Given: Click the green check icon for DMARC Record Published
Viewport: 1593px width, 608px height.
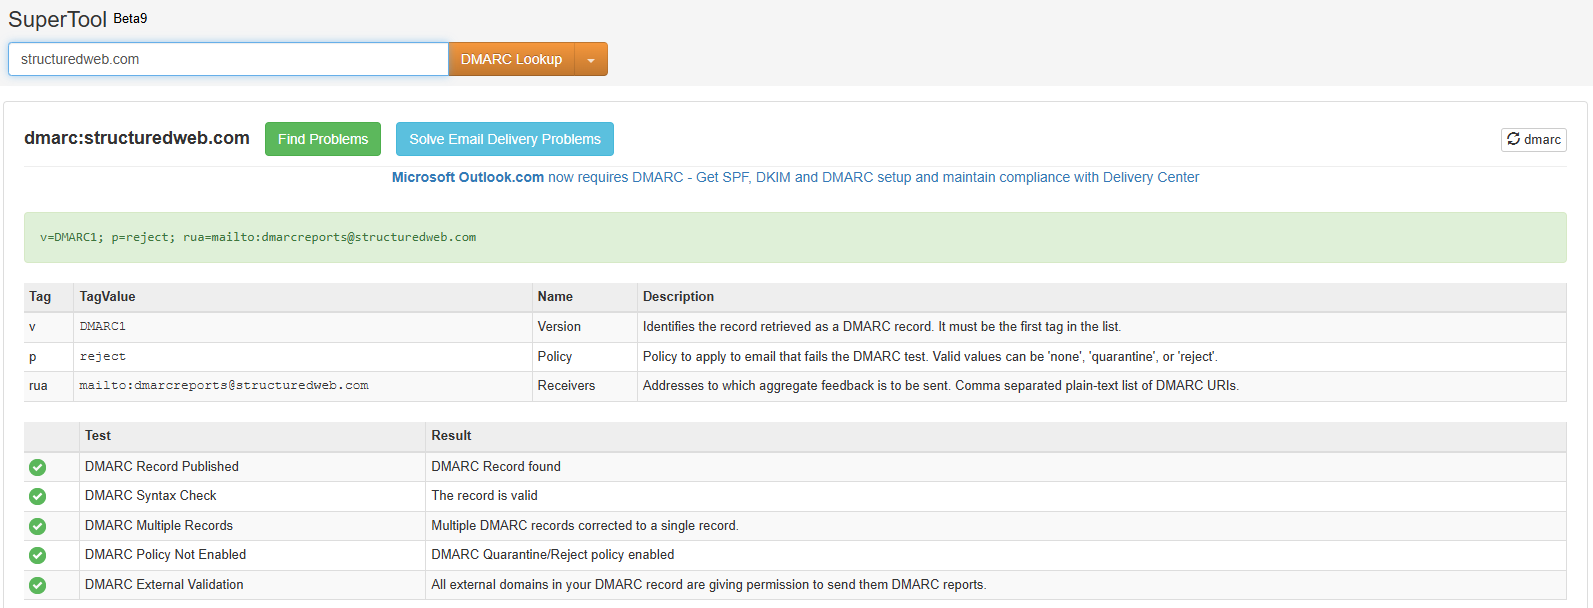Looking at the screenshot, I should click(37, 467).
